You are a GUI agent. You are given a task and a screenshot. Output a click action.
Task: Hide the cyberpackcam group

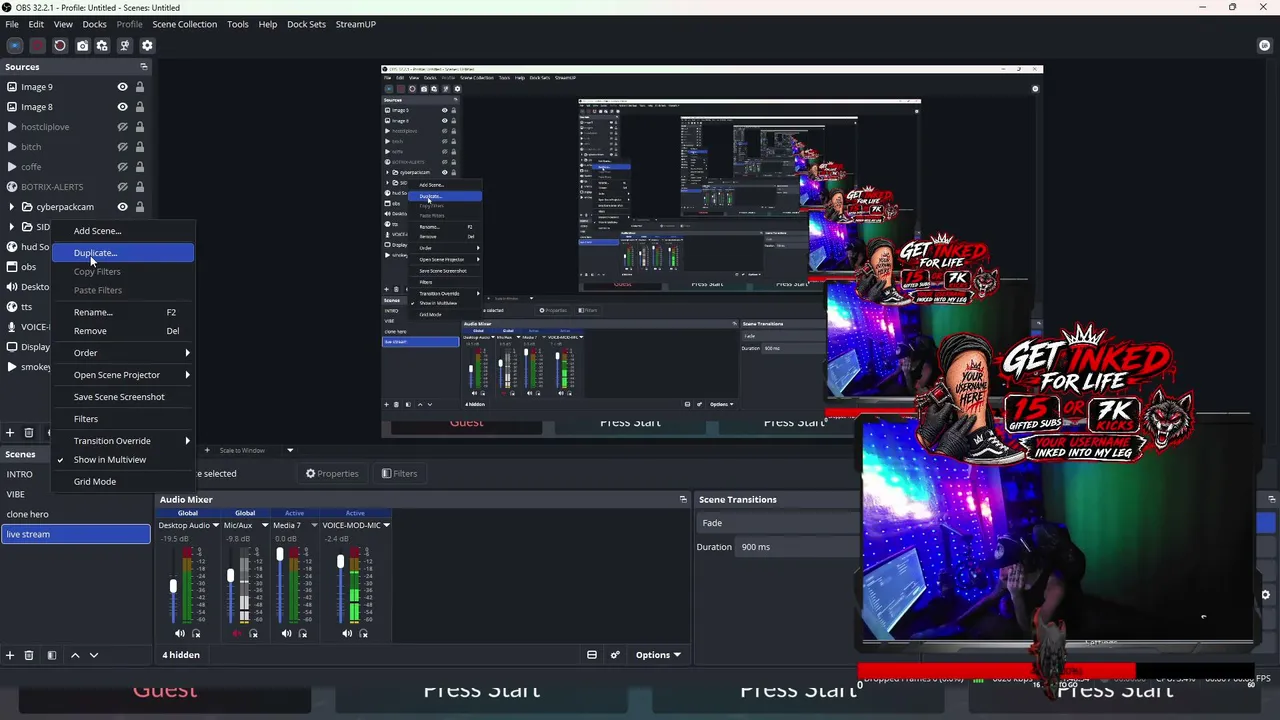(x=122, y=207)
